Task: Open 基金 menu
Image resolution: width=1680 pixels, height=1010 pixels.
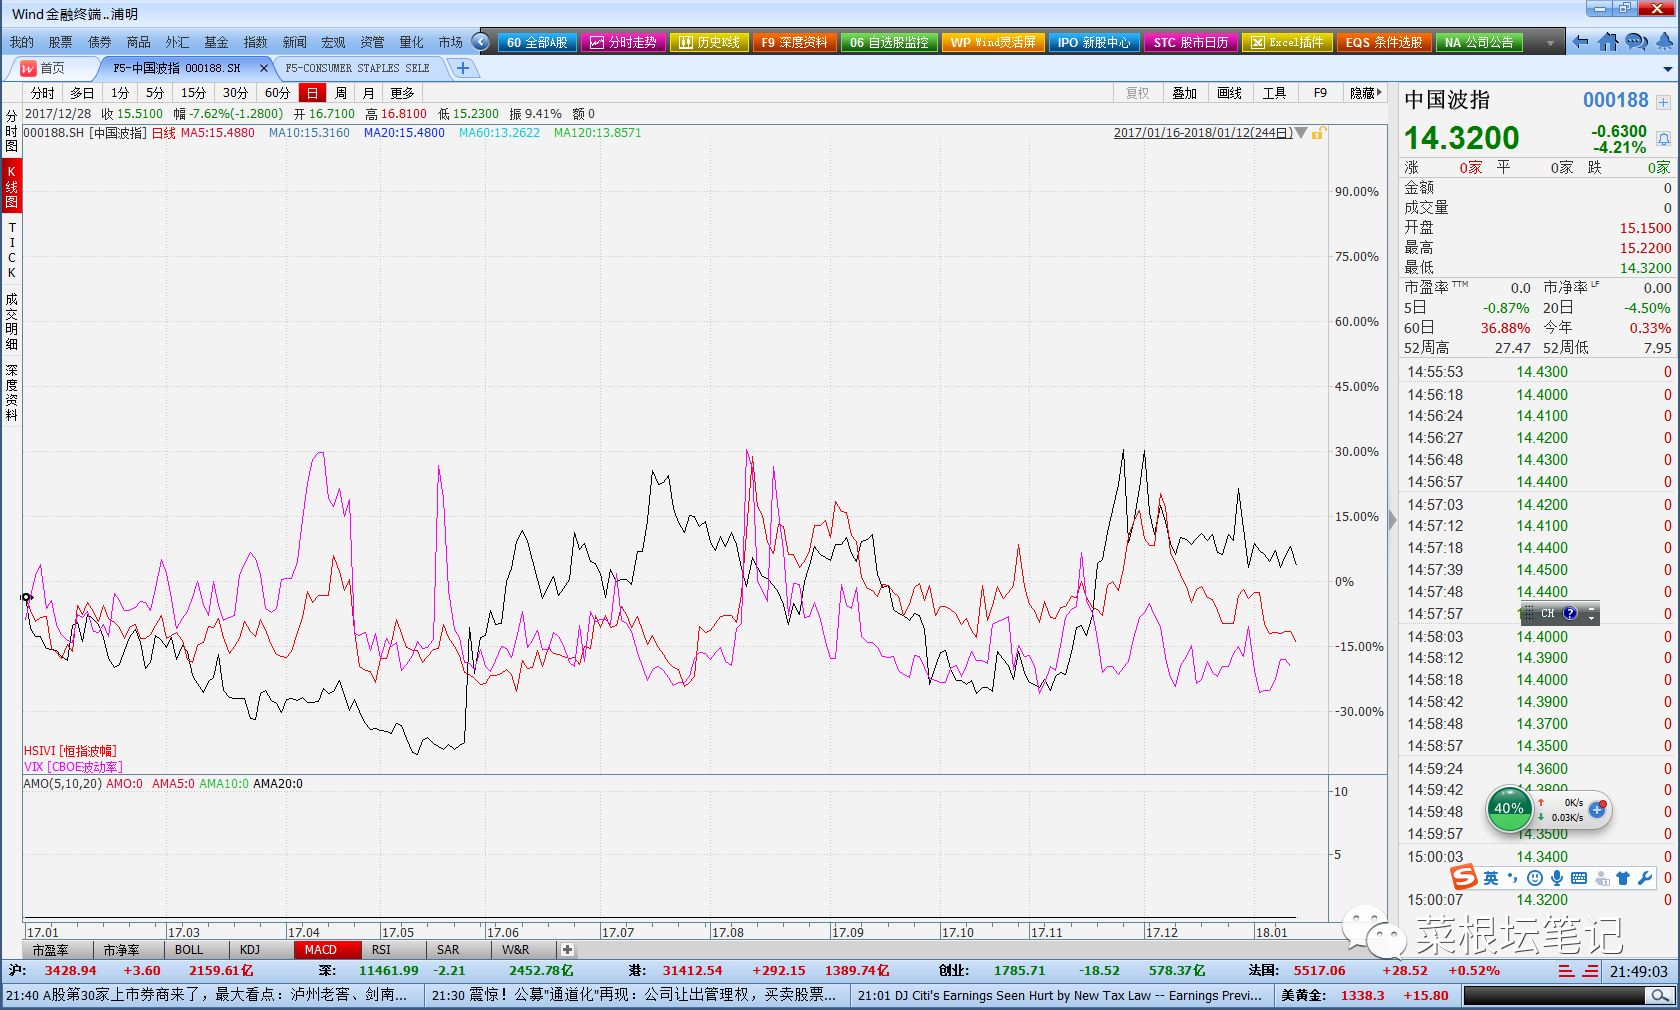Action: click(216, 42)
